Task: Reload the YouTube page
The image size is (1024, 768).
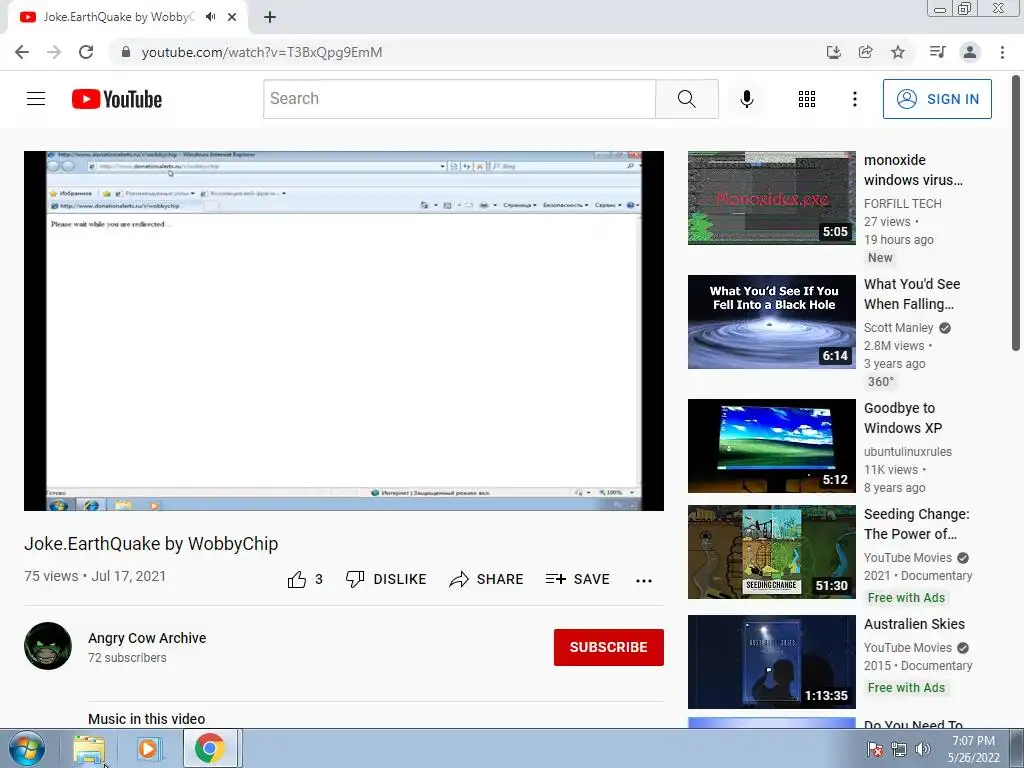Action: point(86,52)
